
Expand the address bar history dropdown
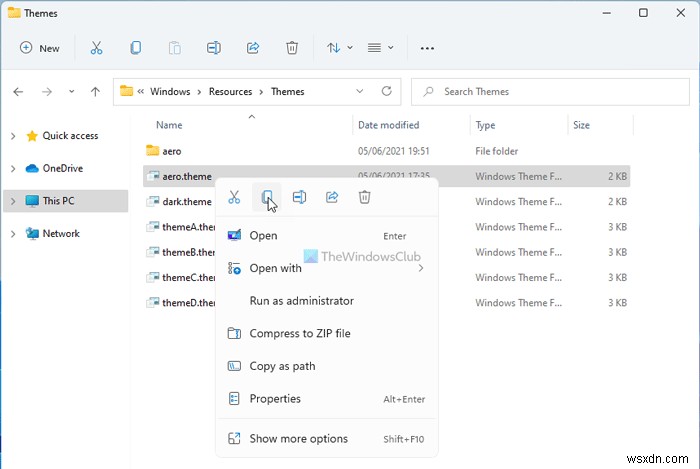tap(359, 91)
